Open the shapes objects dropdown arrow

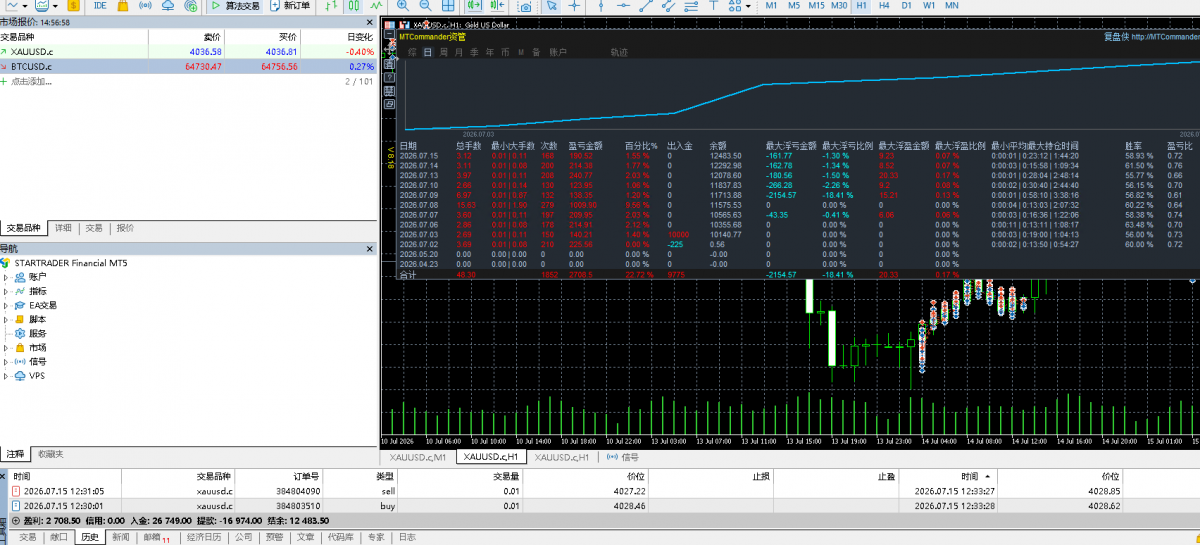(x=748, y=6)
